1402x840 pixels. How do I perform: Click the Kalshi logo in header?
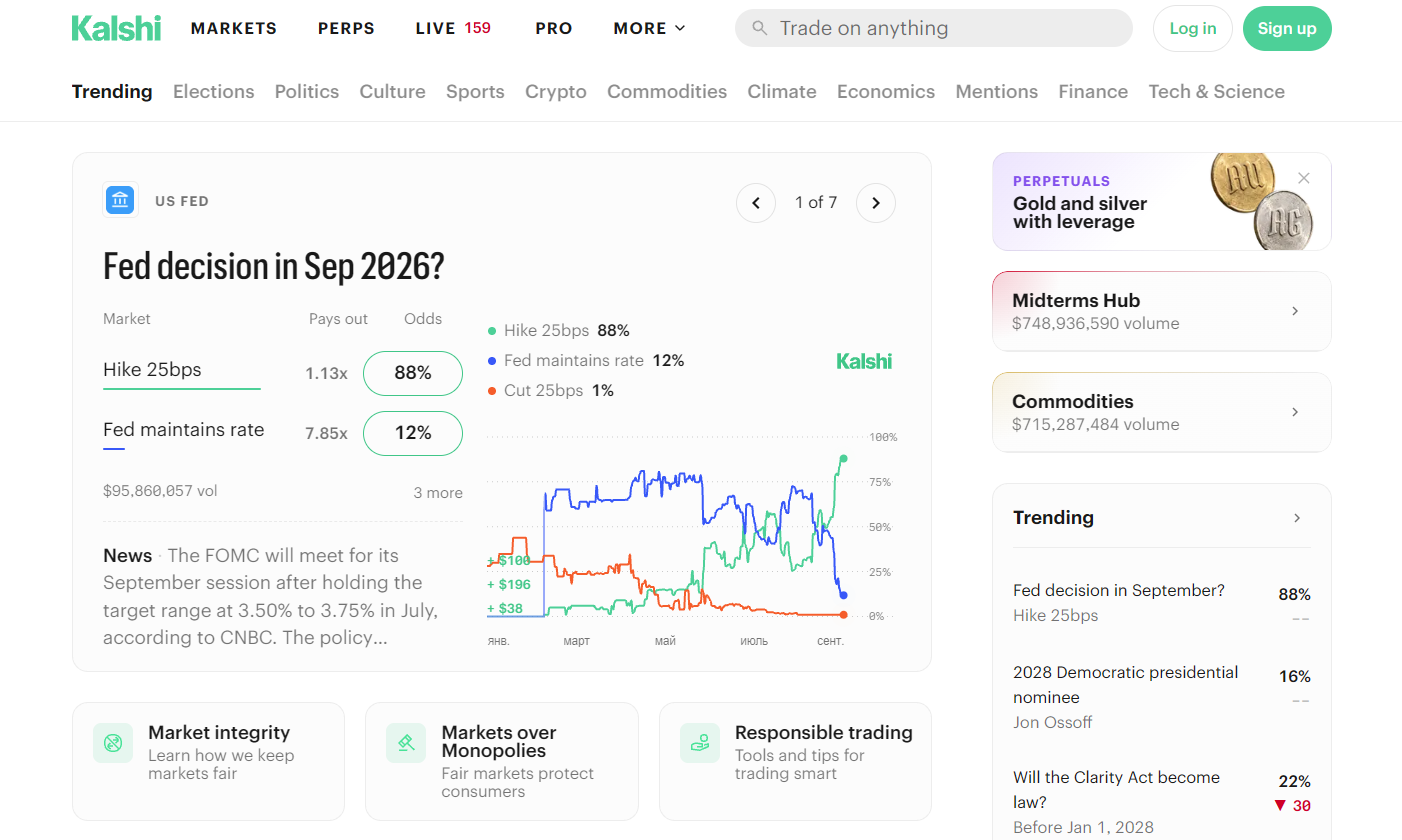click(116, 28)
